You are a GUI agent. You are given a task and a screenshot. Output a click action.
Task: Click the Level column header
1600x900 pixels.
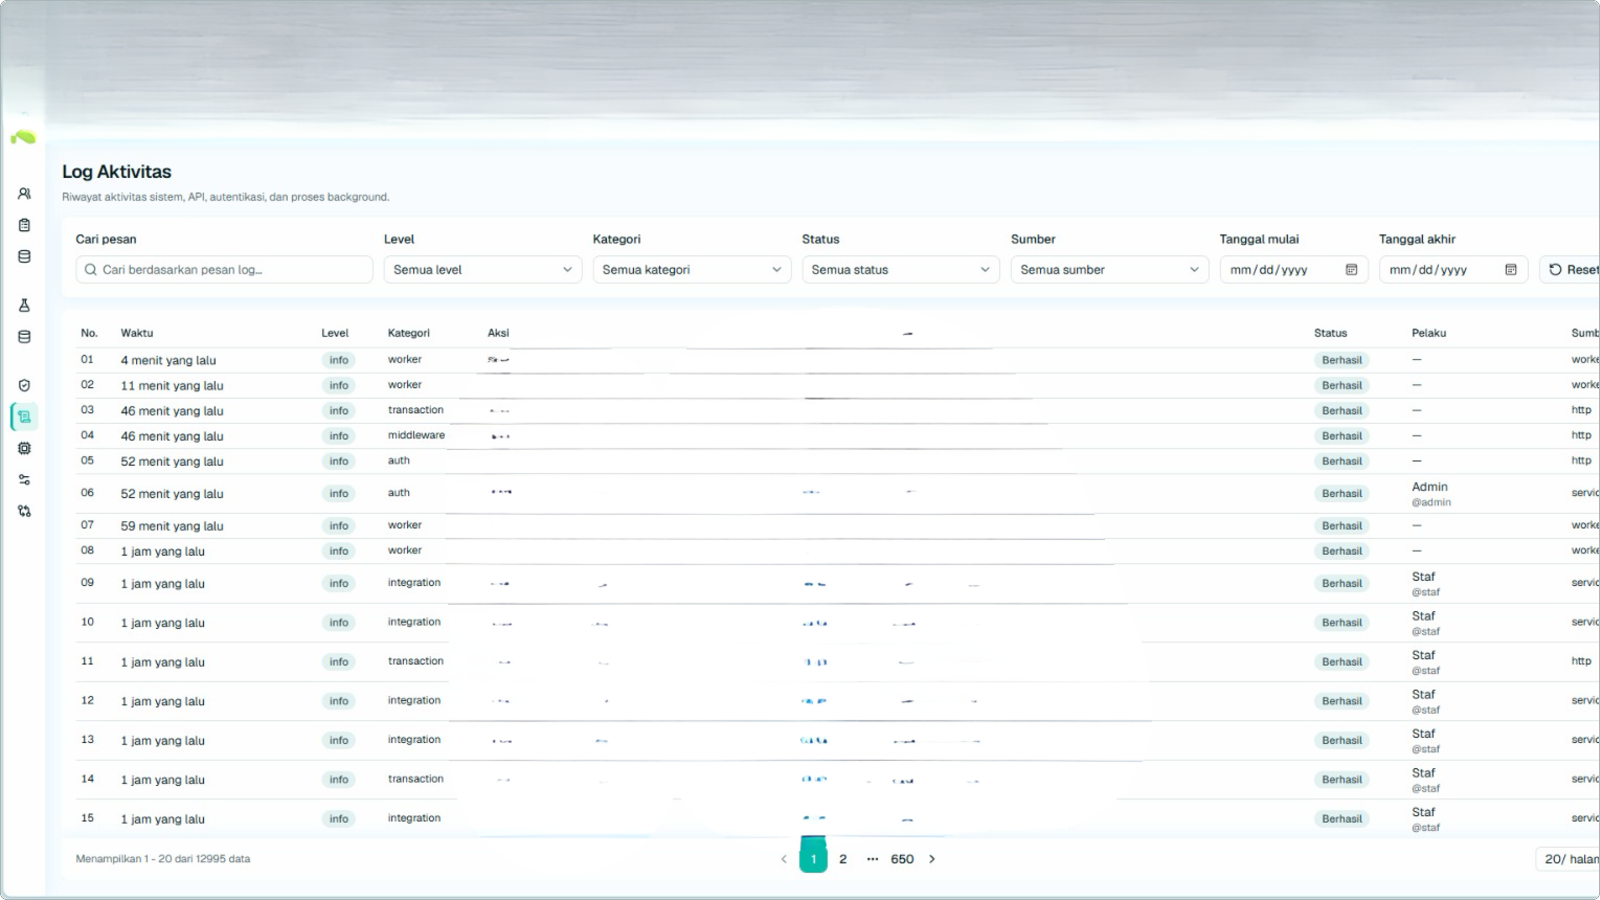(x=335, y=333)
